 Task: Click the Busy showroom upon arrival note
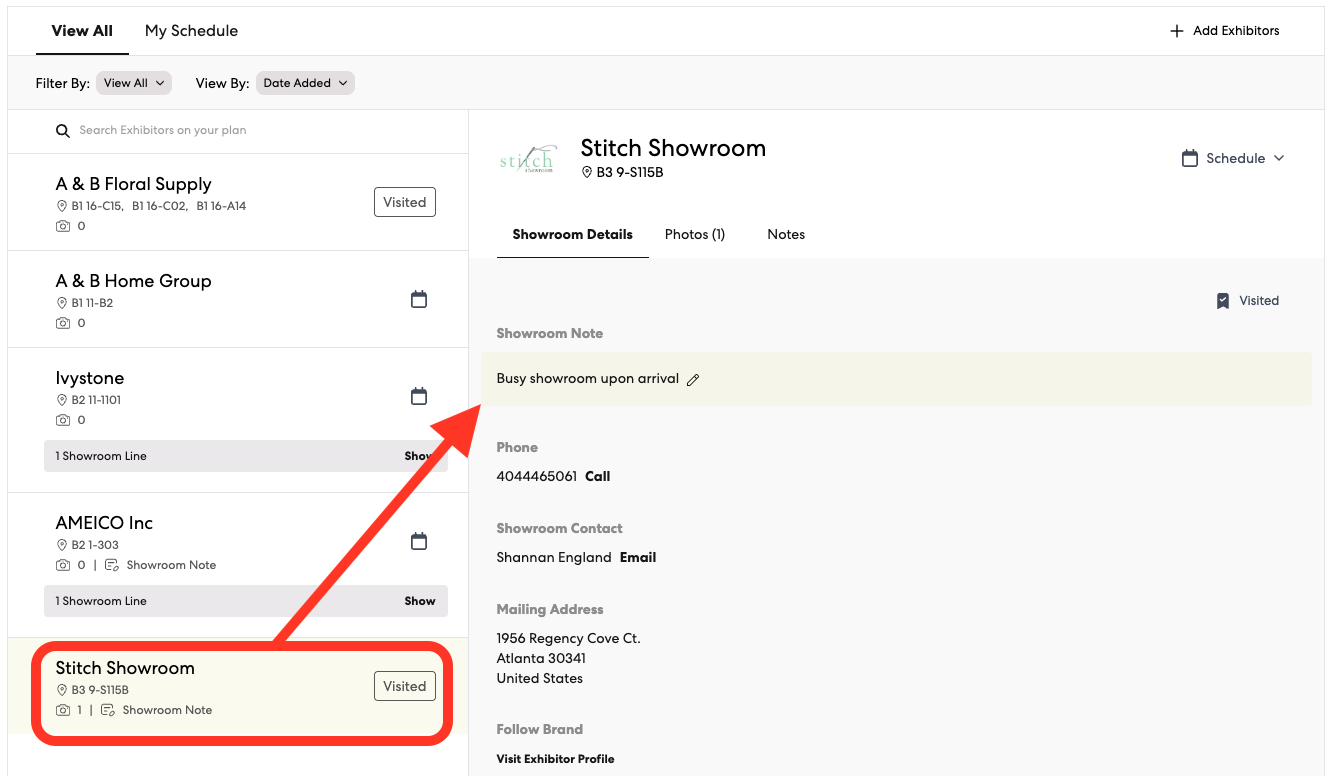tap(588, 379)
